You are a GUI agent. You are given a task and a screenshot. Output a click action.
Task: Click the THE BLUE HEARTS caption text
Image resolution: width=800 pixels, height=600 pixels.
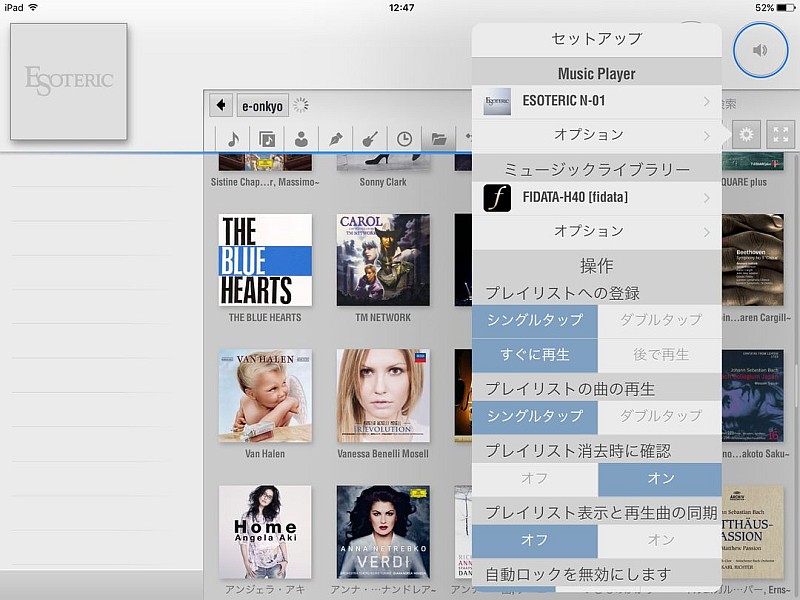point(265,317)
